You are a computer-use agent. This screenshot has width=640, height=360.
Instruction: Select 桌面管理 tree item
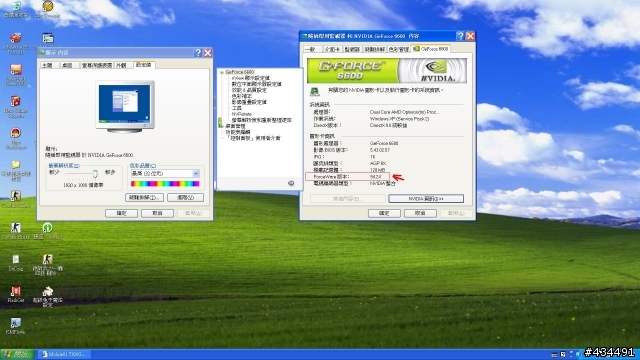click(x=235, y=126)
